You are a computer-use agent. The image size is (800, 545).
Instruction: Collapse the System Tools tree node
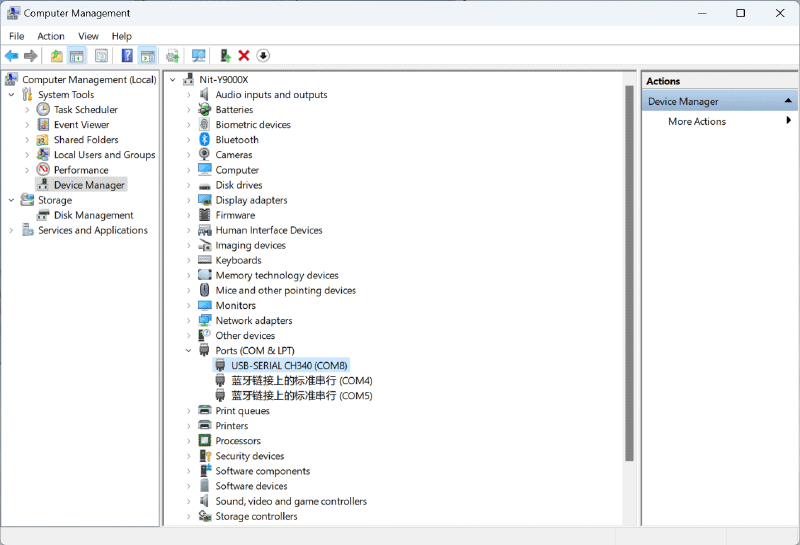click(12, 95)
